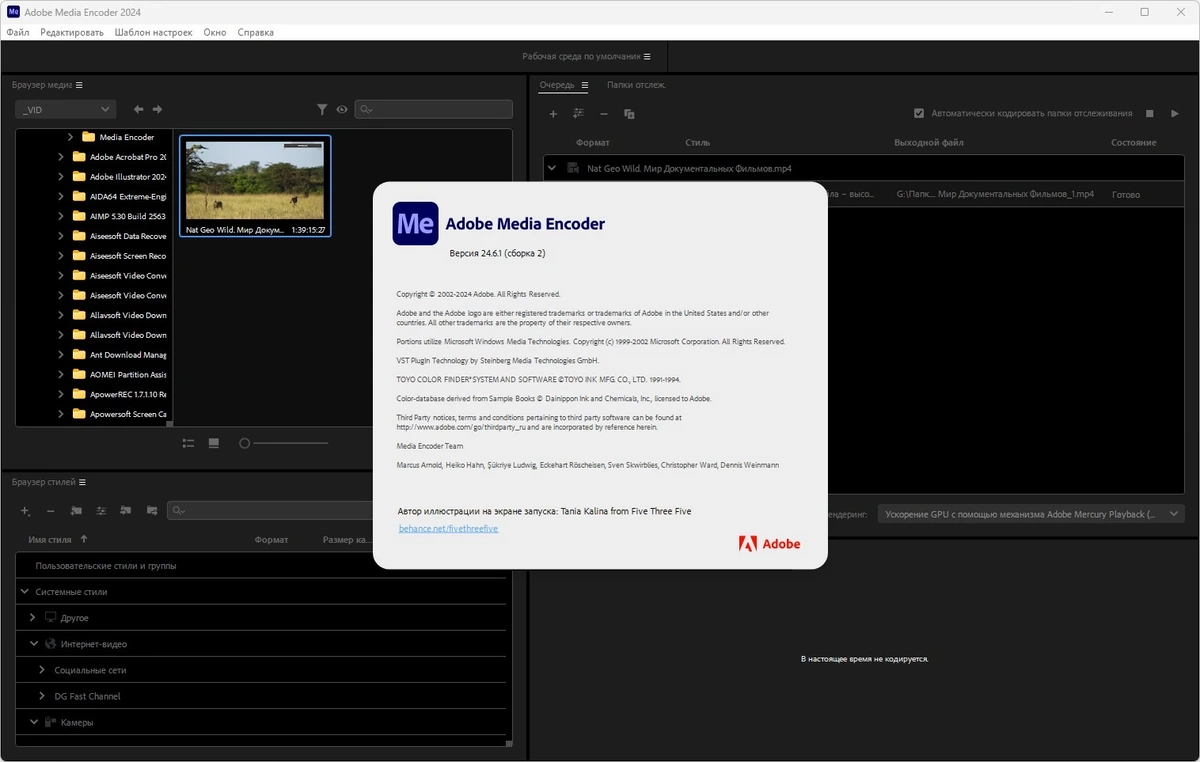Click the Имя стиля column header
This screenshot has width=1200, height=762.
[x=50, y=540]
